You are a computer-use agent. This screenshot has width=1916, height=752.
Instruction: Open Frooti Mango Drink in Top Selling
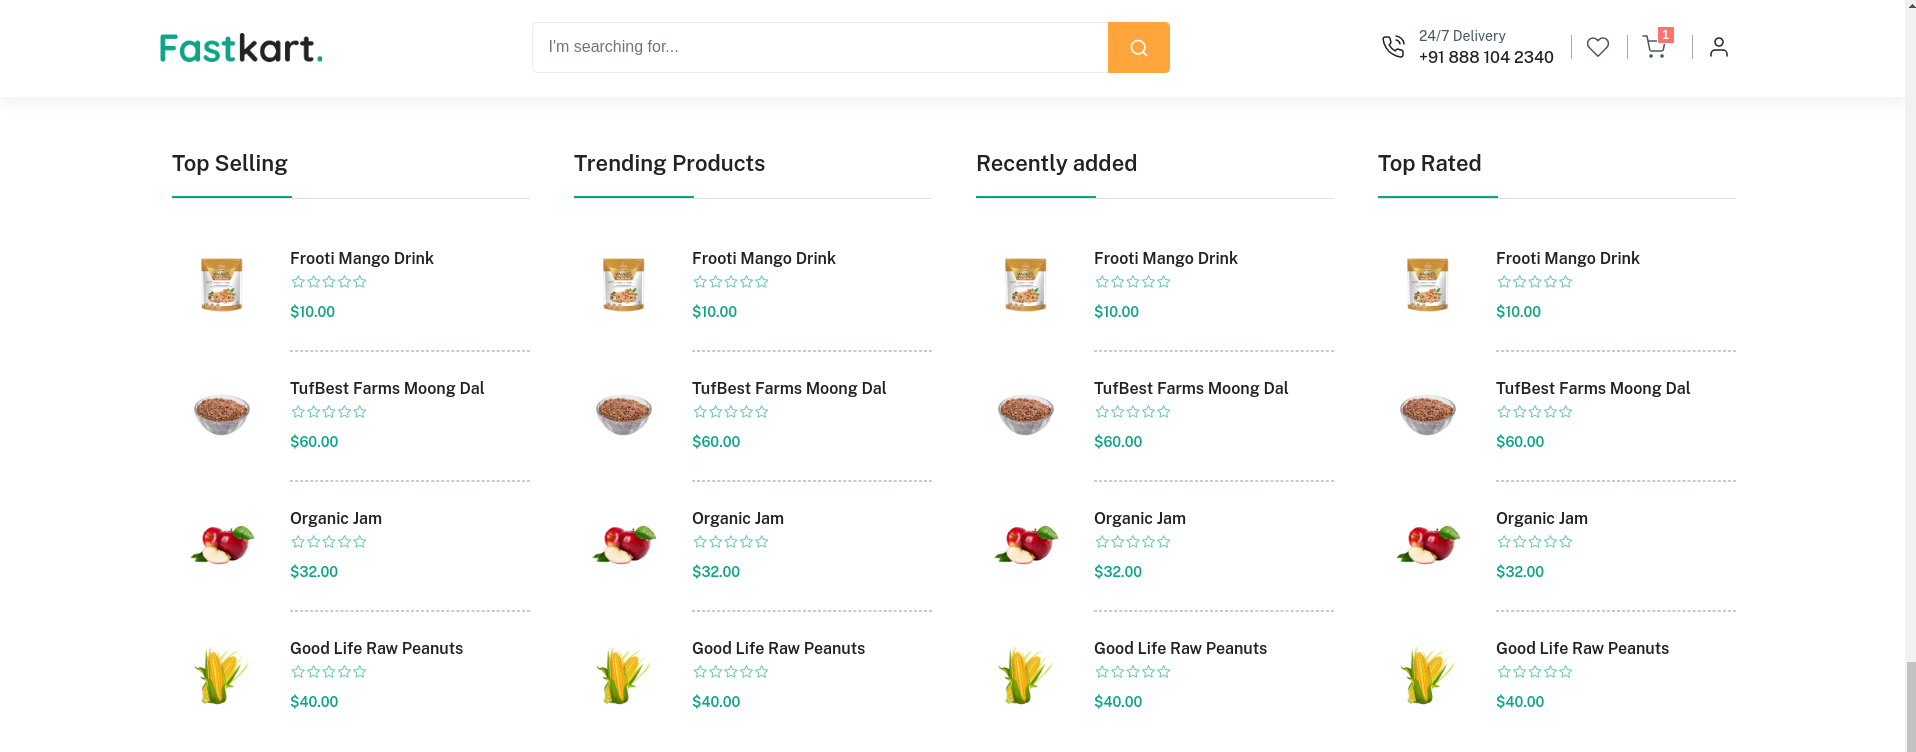click(x=361, y=258)
